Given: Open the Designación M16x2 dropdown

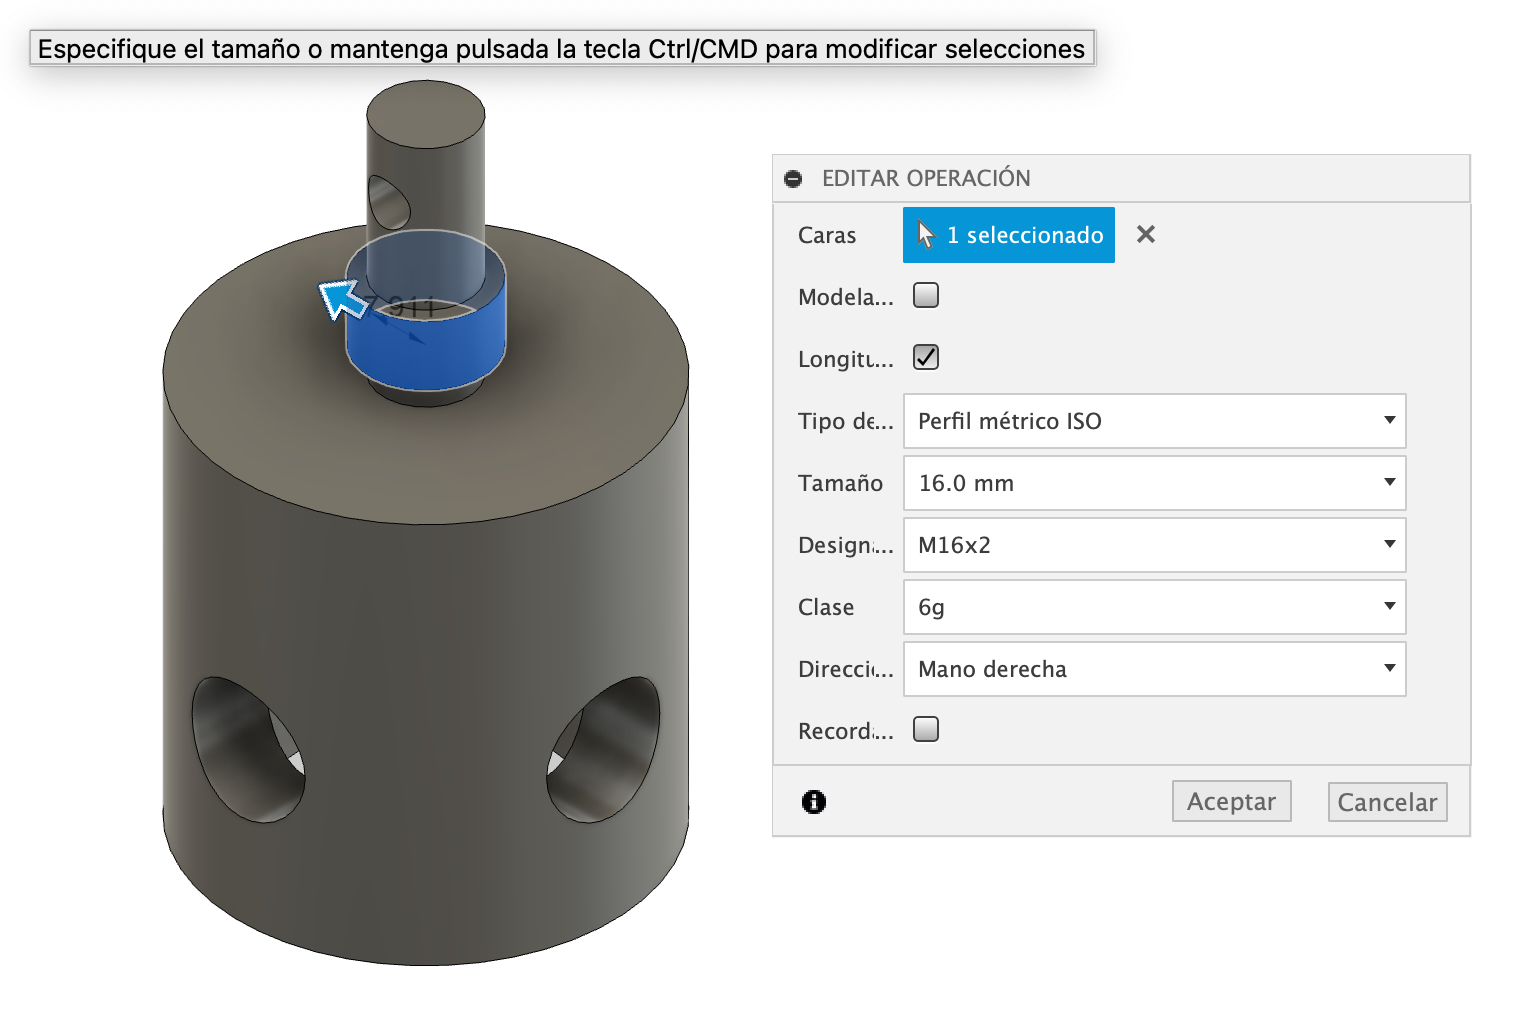Looking at the screenshot, I should pos(1155,545).
